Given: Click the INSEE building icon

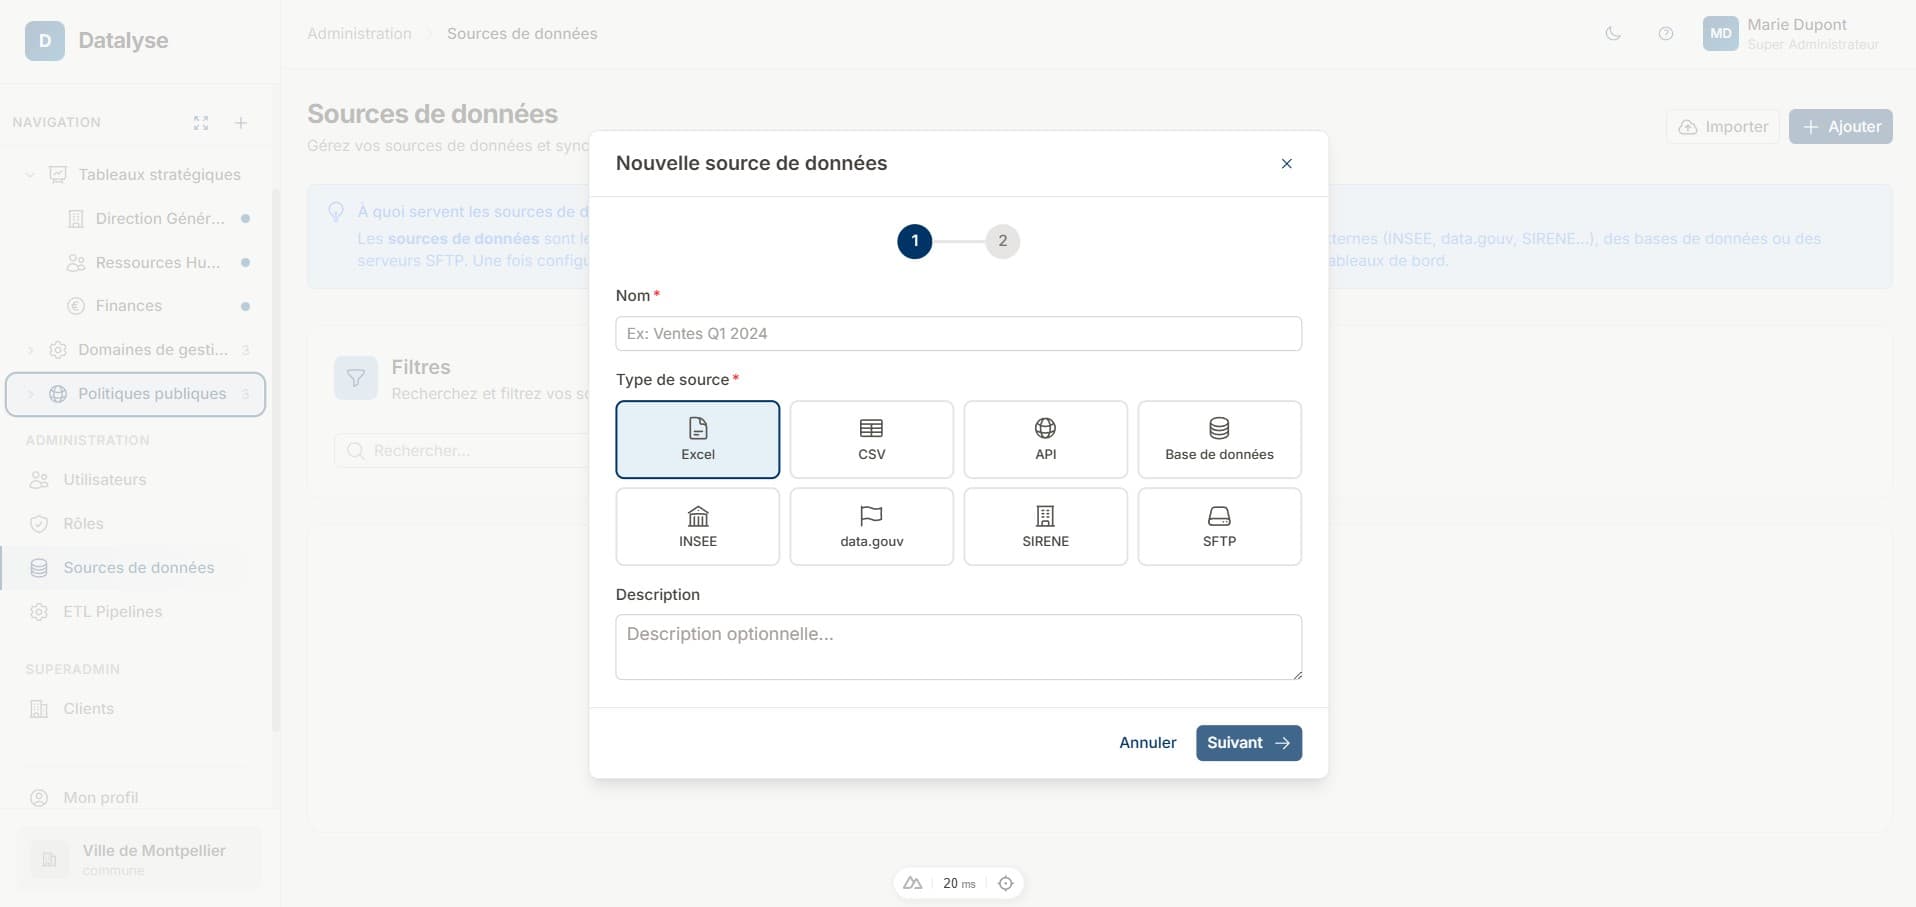Looking at the screenshot, I should (x=697, y=516).
